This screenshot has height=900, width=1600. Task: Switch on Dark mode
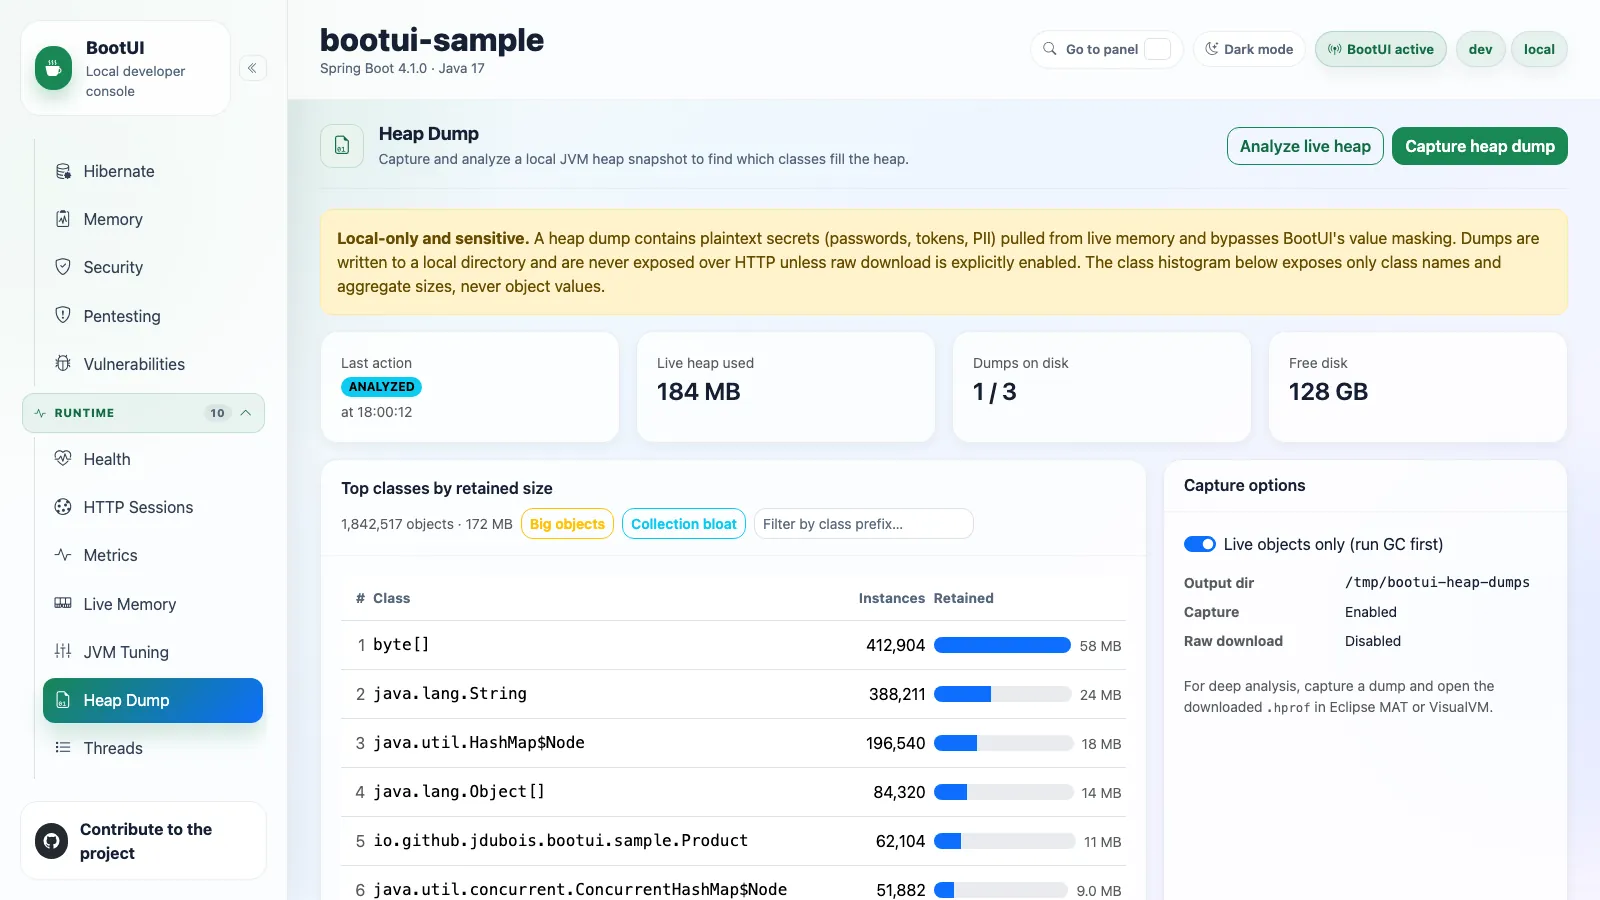pyautogui.click(x=1249, y=49)
